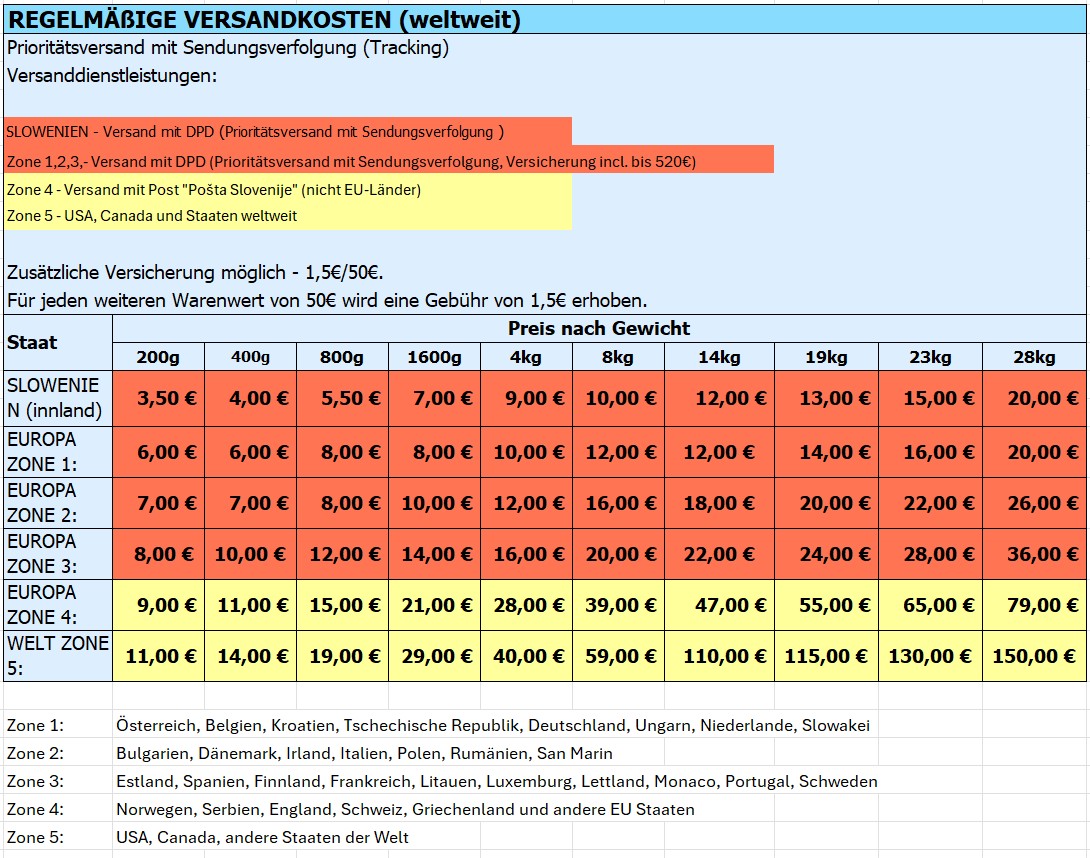This screenshot has height=858, width=1090.
Task: Click the '400g' column header
Action: click(x=250, y=357)
